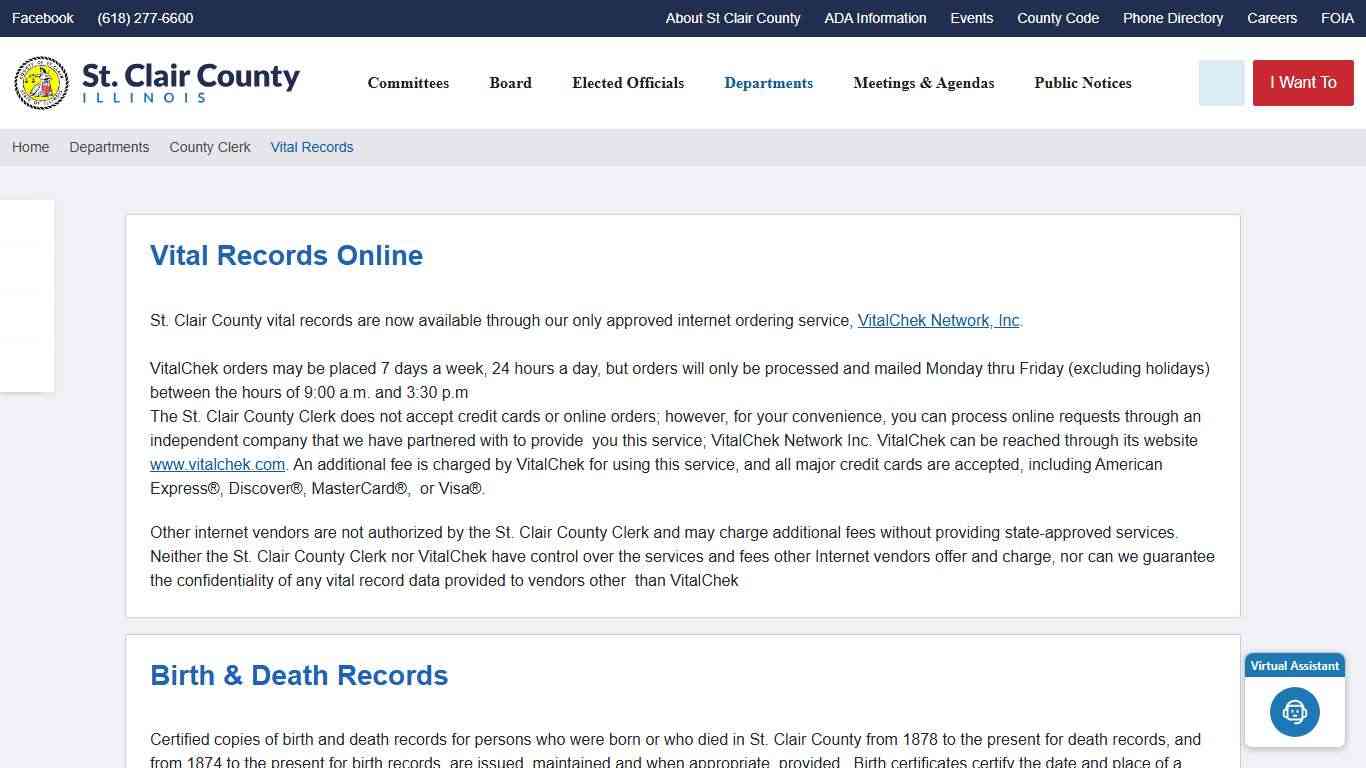
Task: Open the Board navigation item
Action: coord(510,83)
